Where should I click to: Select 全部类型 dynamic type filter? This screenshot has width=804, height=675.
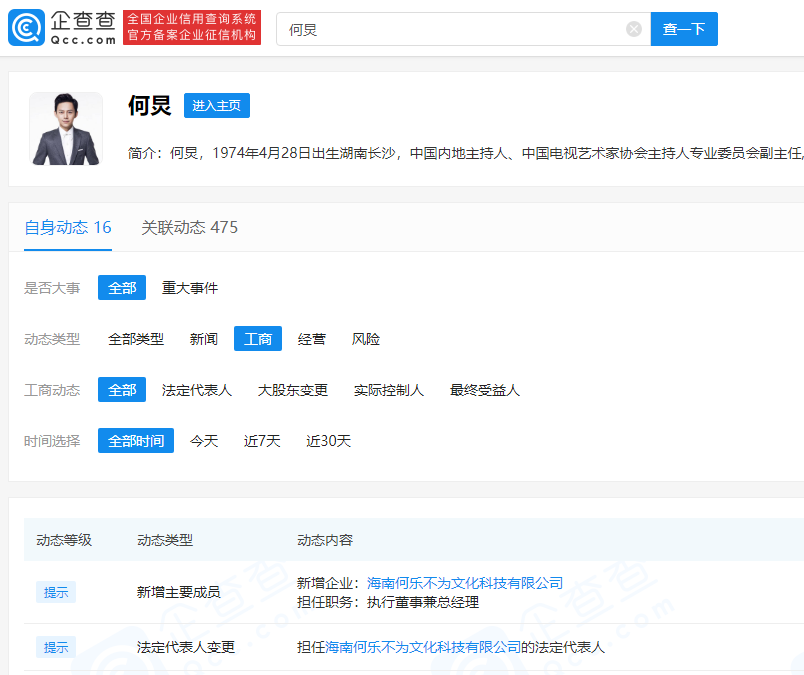(136, 339)
